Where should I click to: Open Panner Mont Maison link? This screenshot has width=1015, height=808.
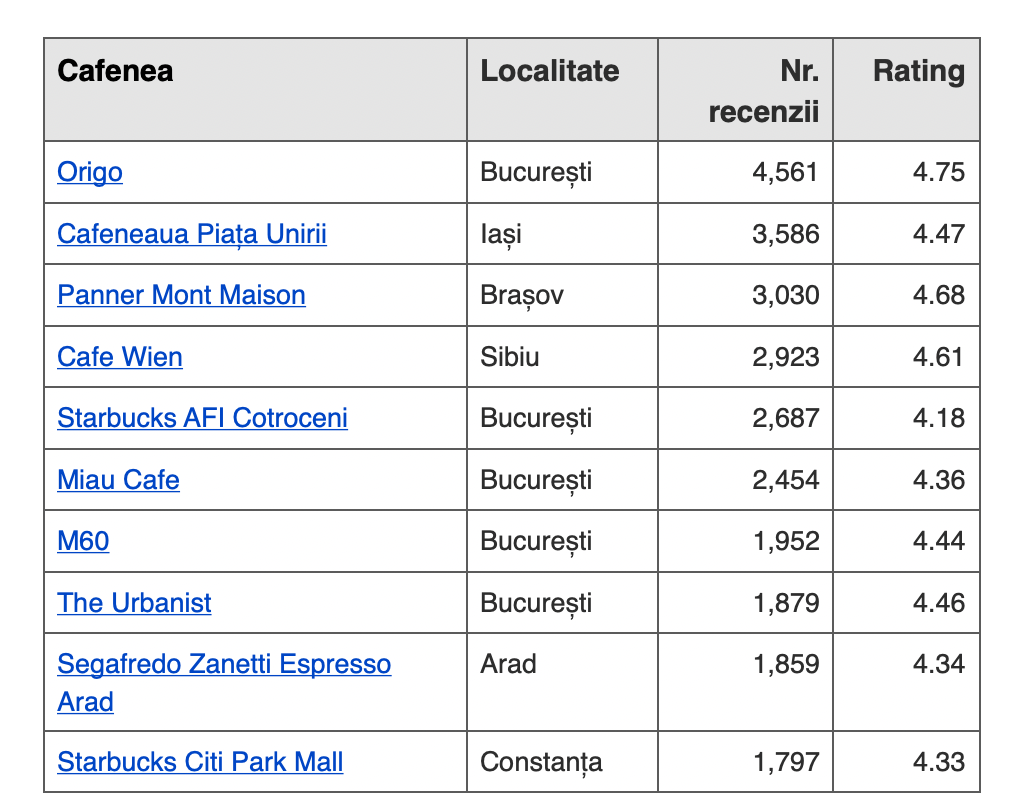click(181, 295)
